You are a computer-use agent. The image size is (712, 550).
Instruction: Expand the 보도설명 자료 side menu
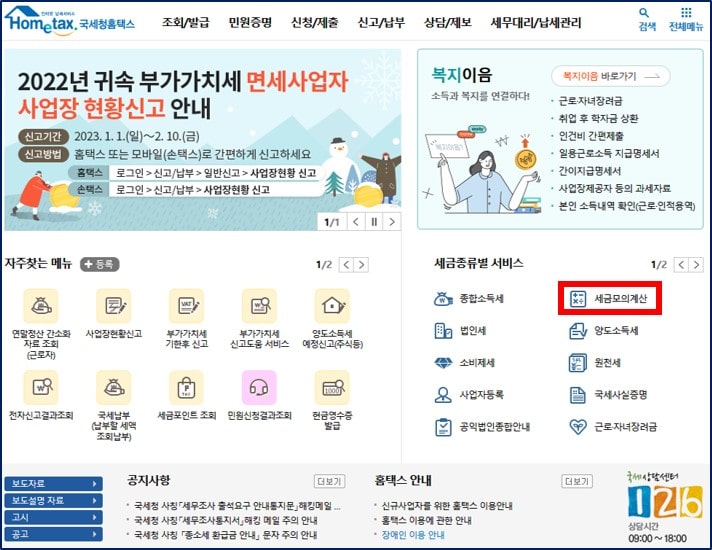[x=54, y=500]
